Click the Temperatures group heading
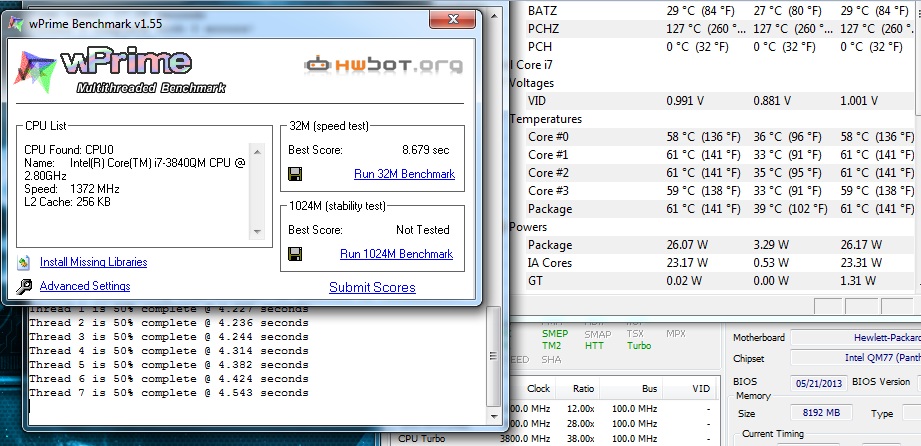Screen dimensions: 921x446 tap(546, 119)
